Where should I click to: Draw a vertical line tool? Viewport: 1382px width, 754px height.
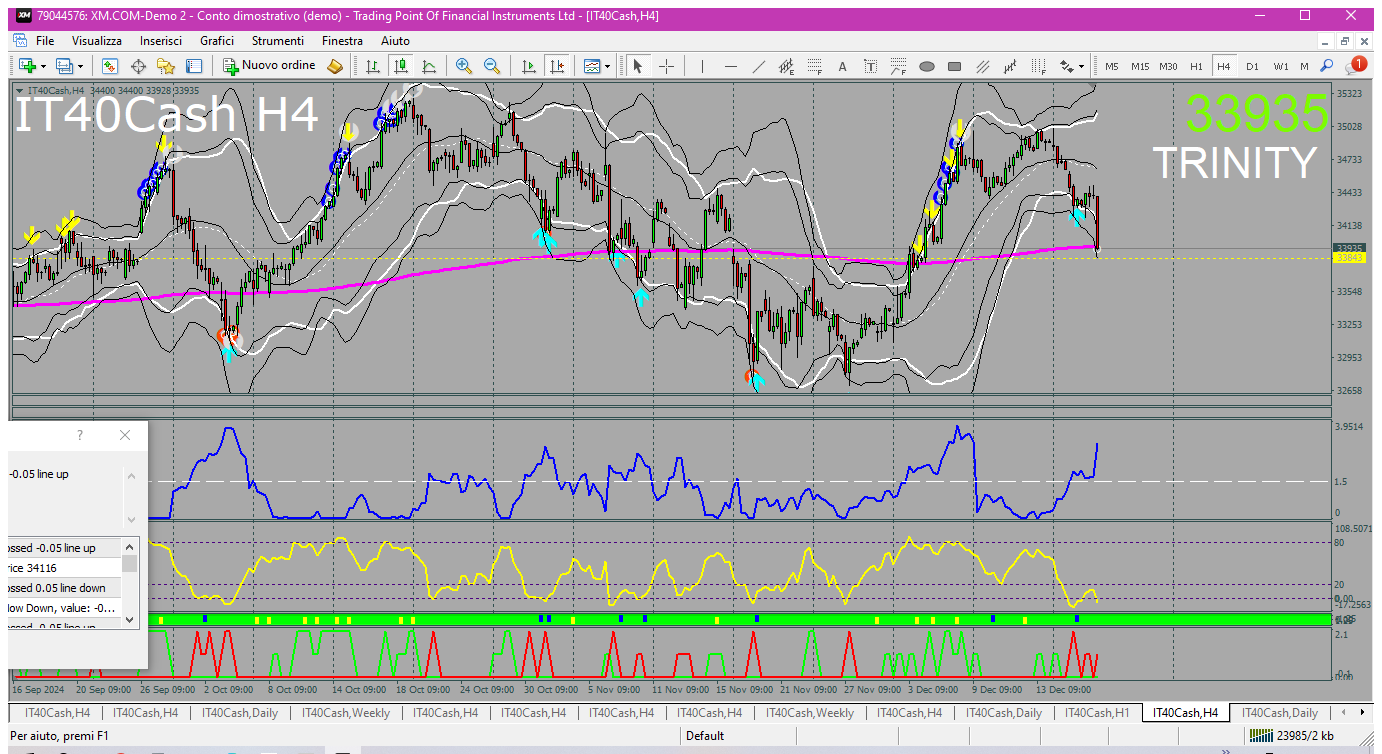coord(703,66)
